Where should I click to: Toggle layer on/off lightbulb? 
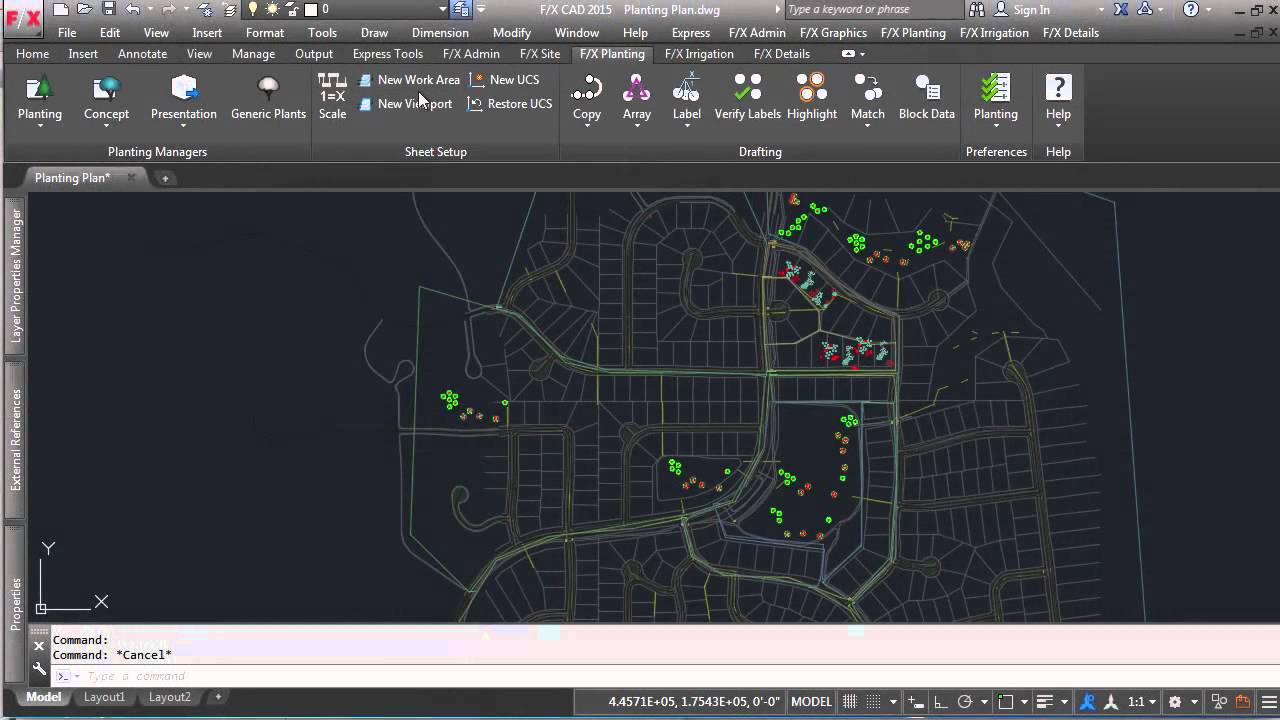(x=253, y=9)
